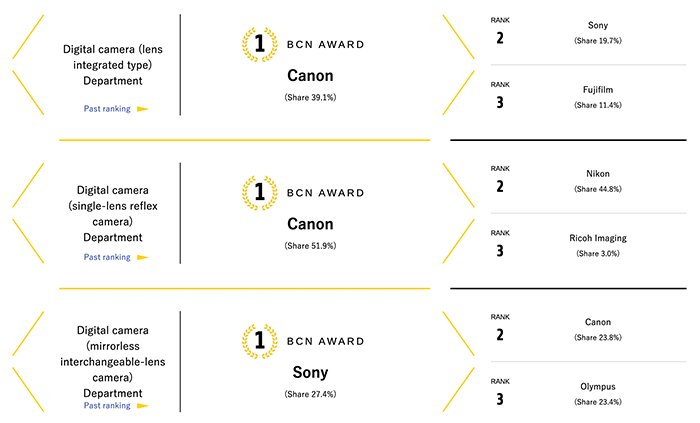This screenshot has height=423, width=700.
Task: Select Canon winner with 51.9% share
Action: [x=310, y=224]
